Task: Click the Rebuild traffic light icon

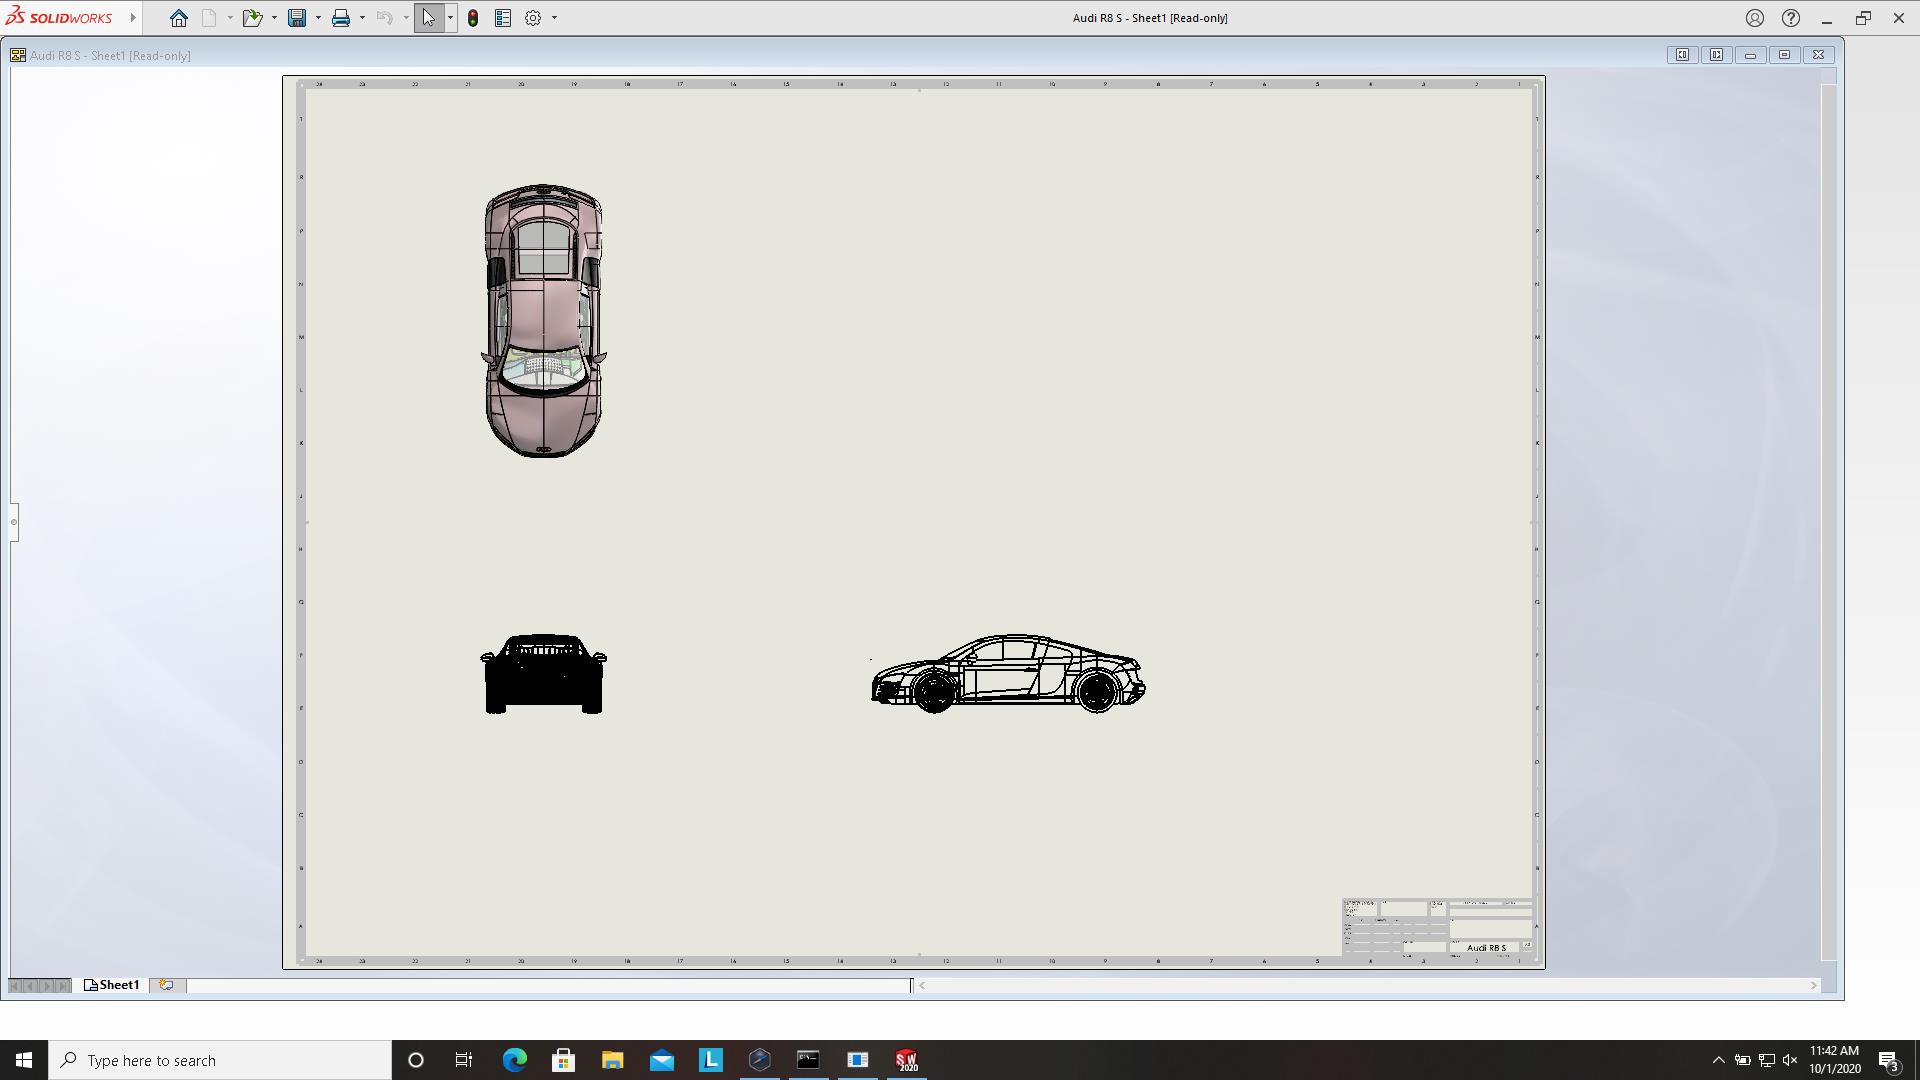Action: click(x=473, y=18)
